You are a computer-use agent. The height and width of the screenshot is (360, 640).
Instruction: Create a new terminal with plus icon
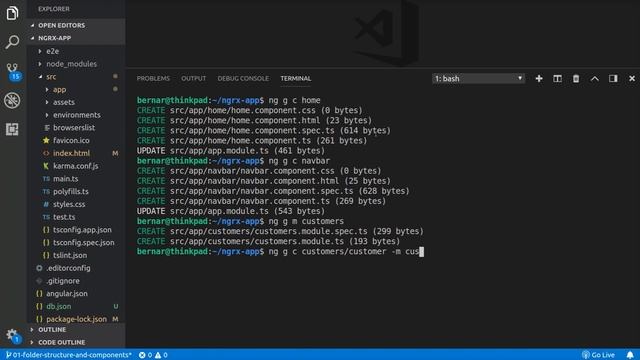tap(539, 78)
